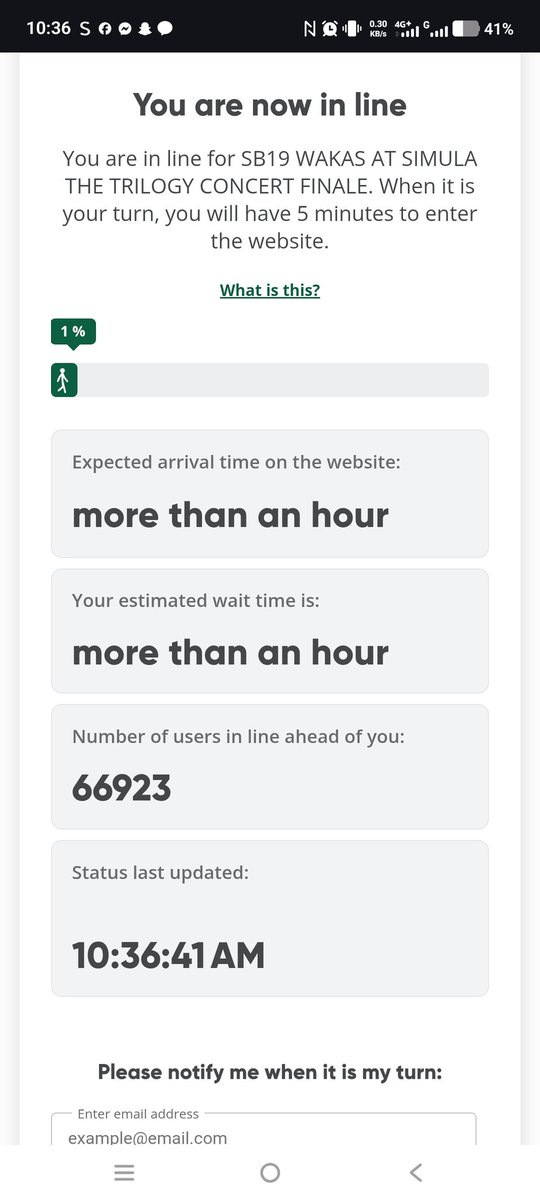Click the 10:36:41 AM status timestamp
Viewport: 540px width, 1200px height.
(169, 956)
